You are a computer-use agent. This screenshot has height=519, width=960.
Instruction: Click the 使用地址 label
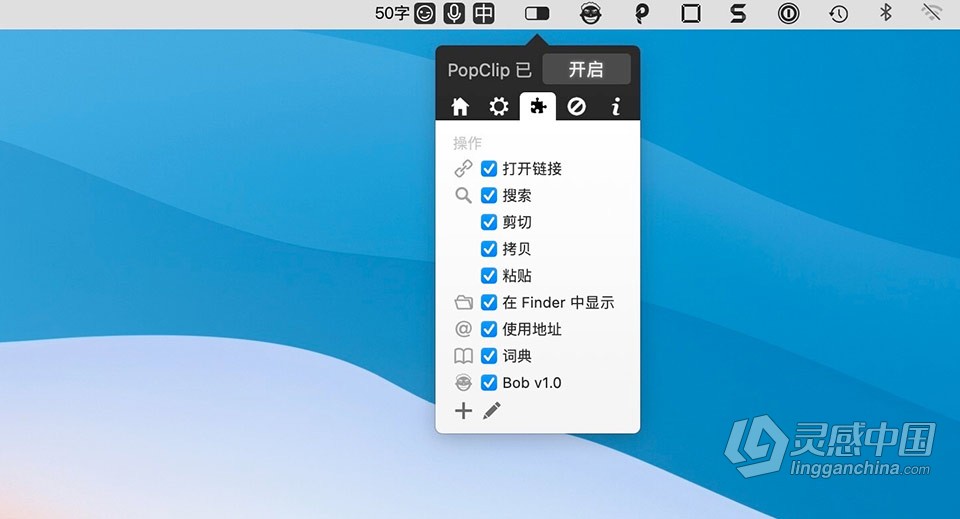(532, 329)
